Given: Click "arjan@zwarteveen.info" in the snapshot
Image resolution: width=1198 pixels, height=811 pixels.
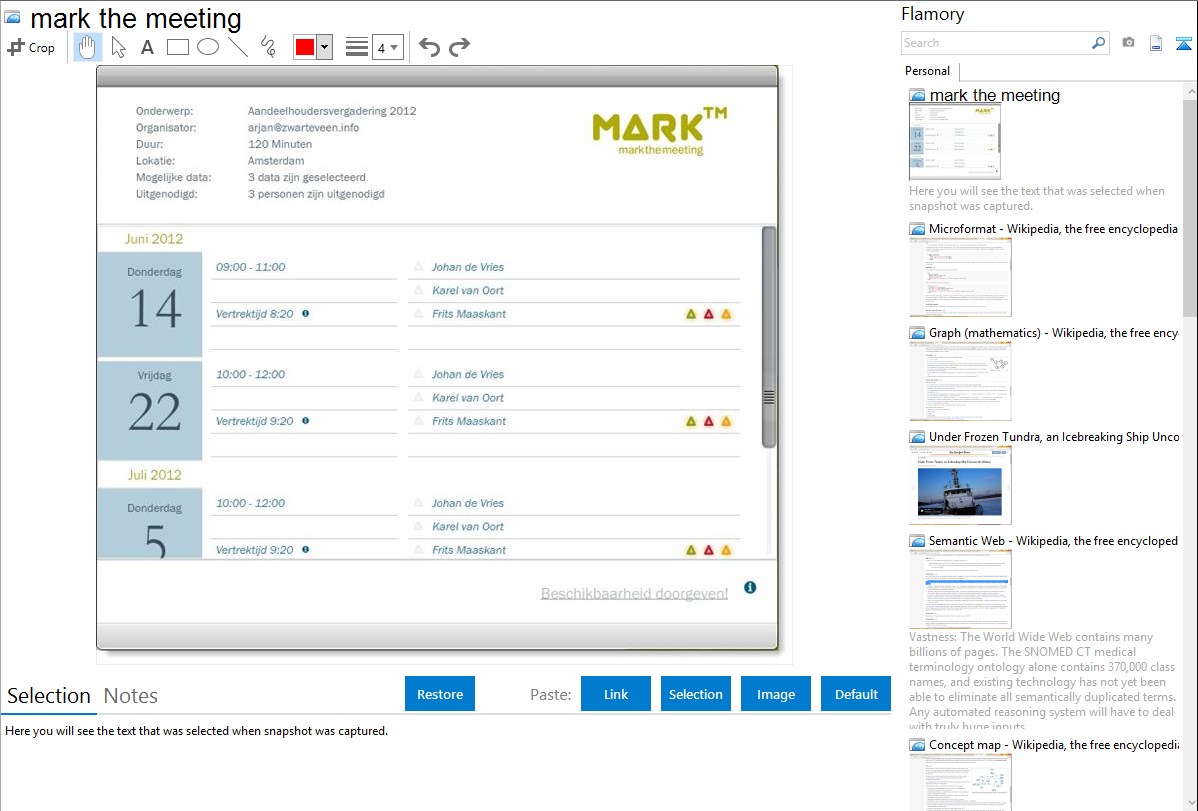Looking at the screenshot, I should (x=303, y=128).
